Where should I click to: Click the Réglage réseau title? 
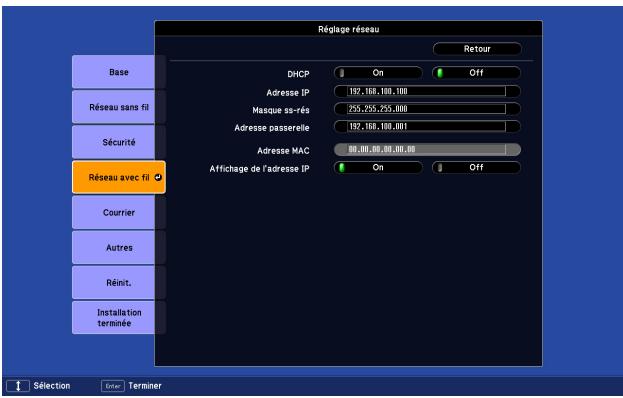348,29
